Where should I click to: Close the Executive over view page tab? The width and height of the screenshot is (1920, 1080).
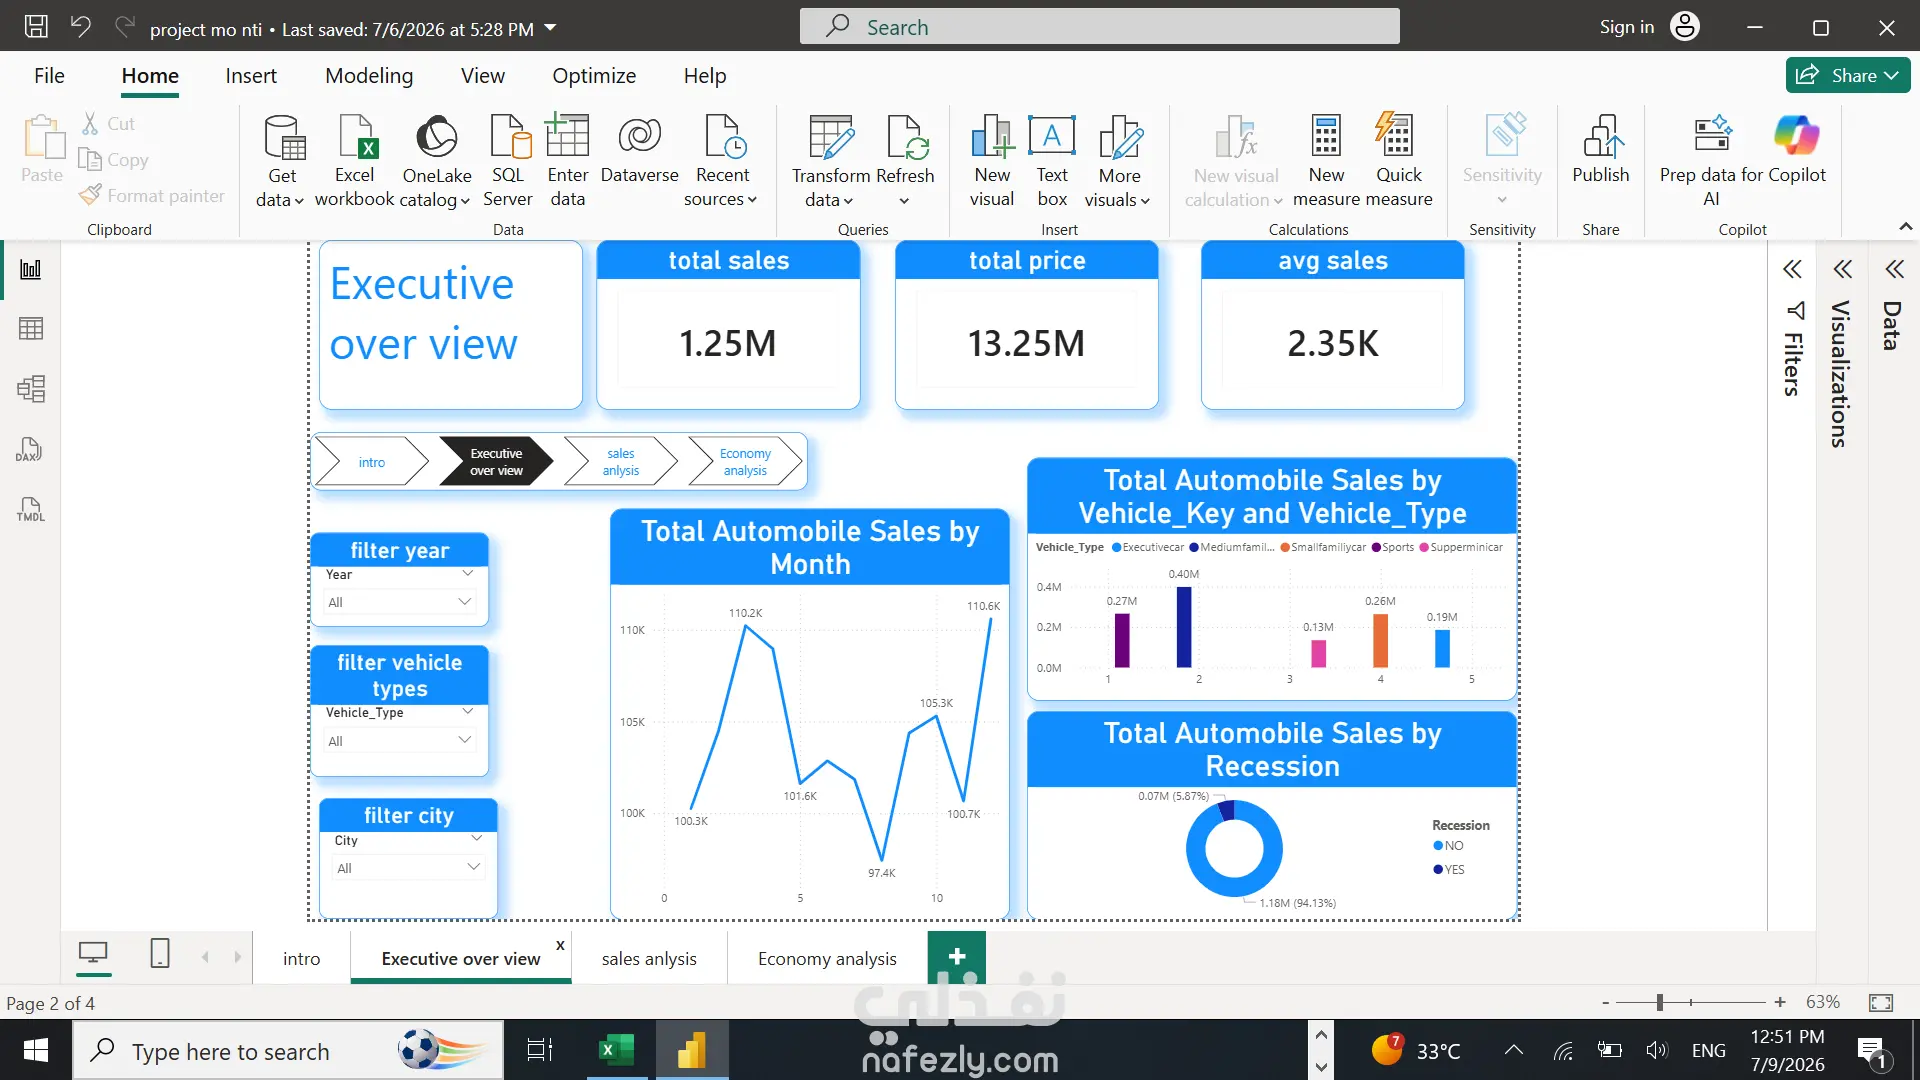[x=560, y=945]
